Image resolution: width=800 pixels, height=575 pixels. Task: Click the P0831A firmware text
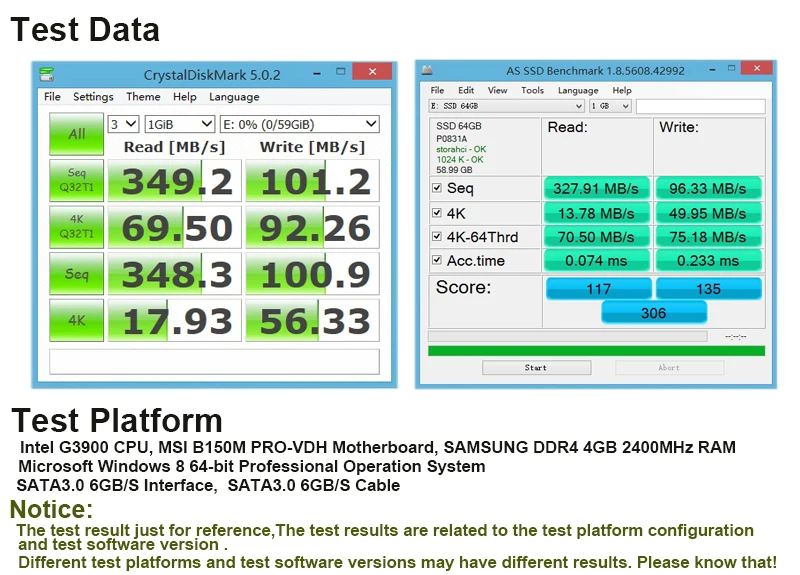452,138
